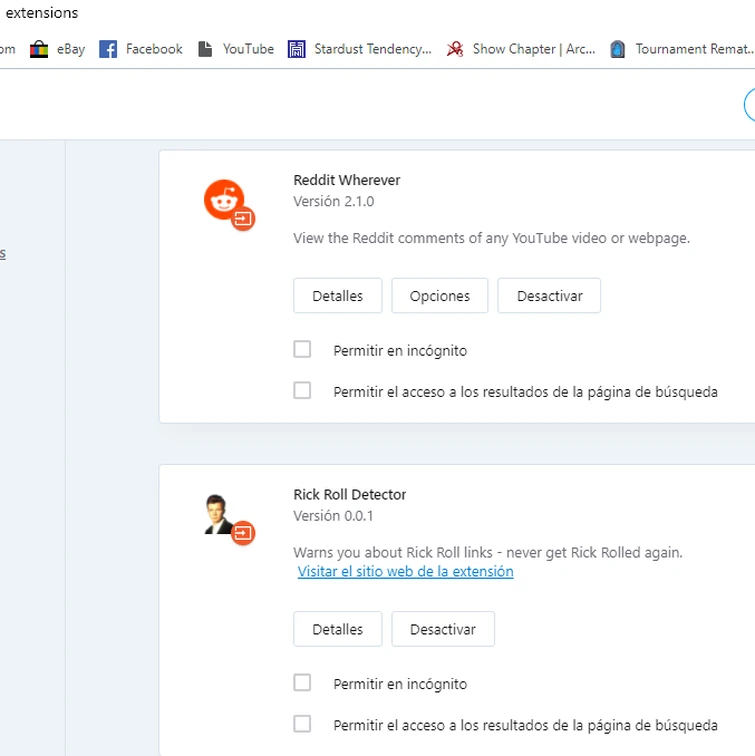This screenshot has width=755, height=756.
Task: Open the Facebook bookmark
Action: click(x=141, y=49)
